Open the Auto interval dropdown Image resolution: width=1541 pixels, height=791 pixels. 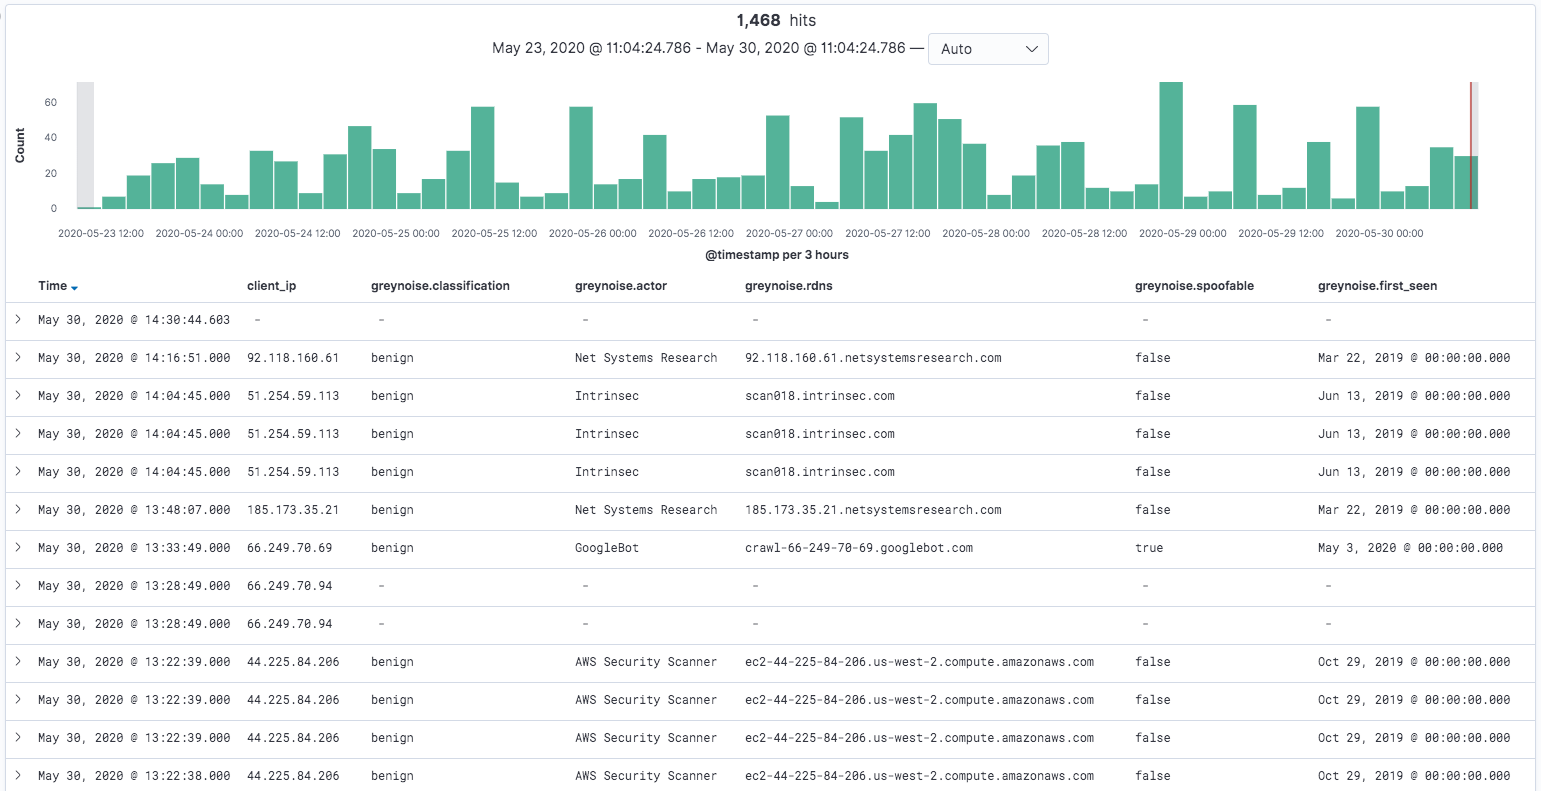coord(987,49)
